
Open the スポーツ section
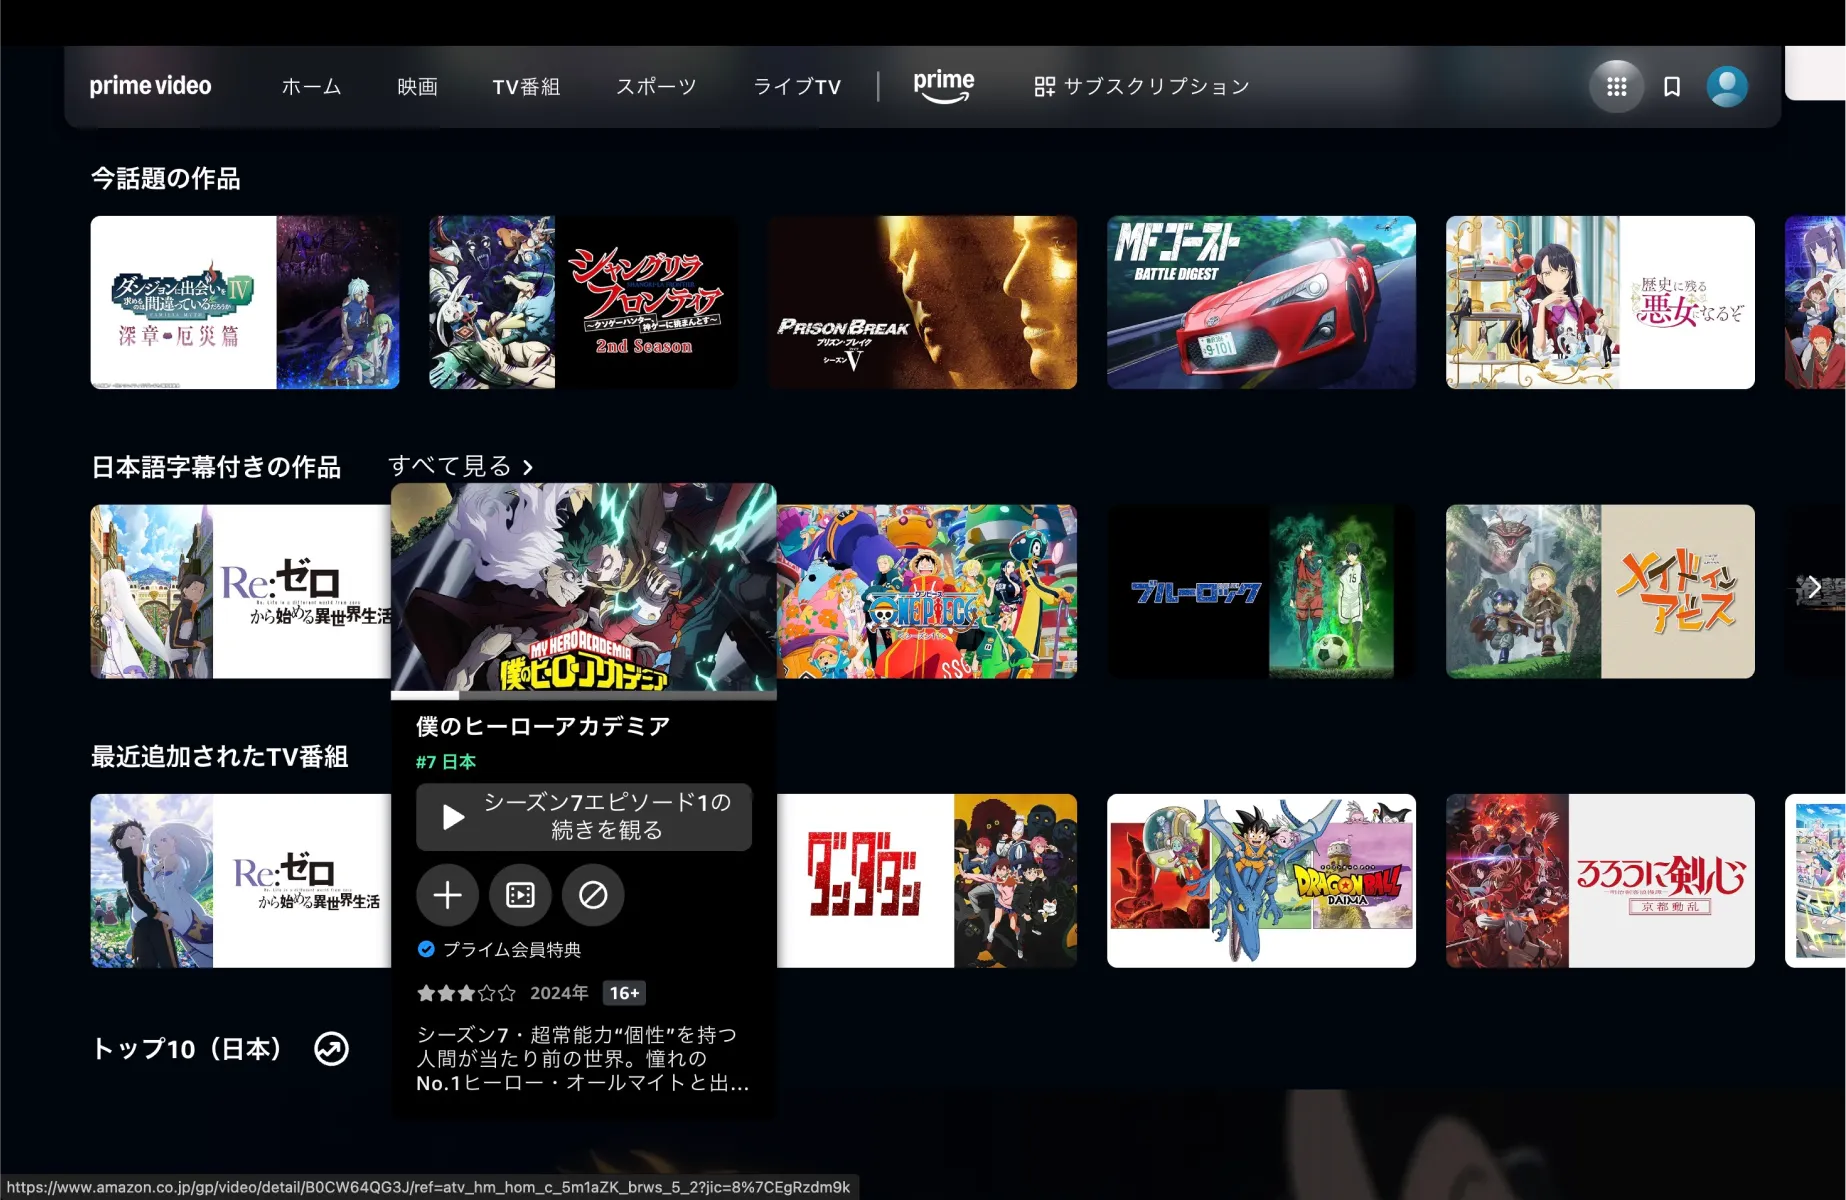655,87
